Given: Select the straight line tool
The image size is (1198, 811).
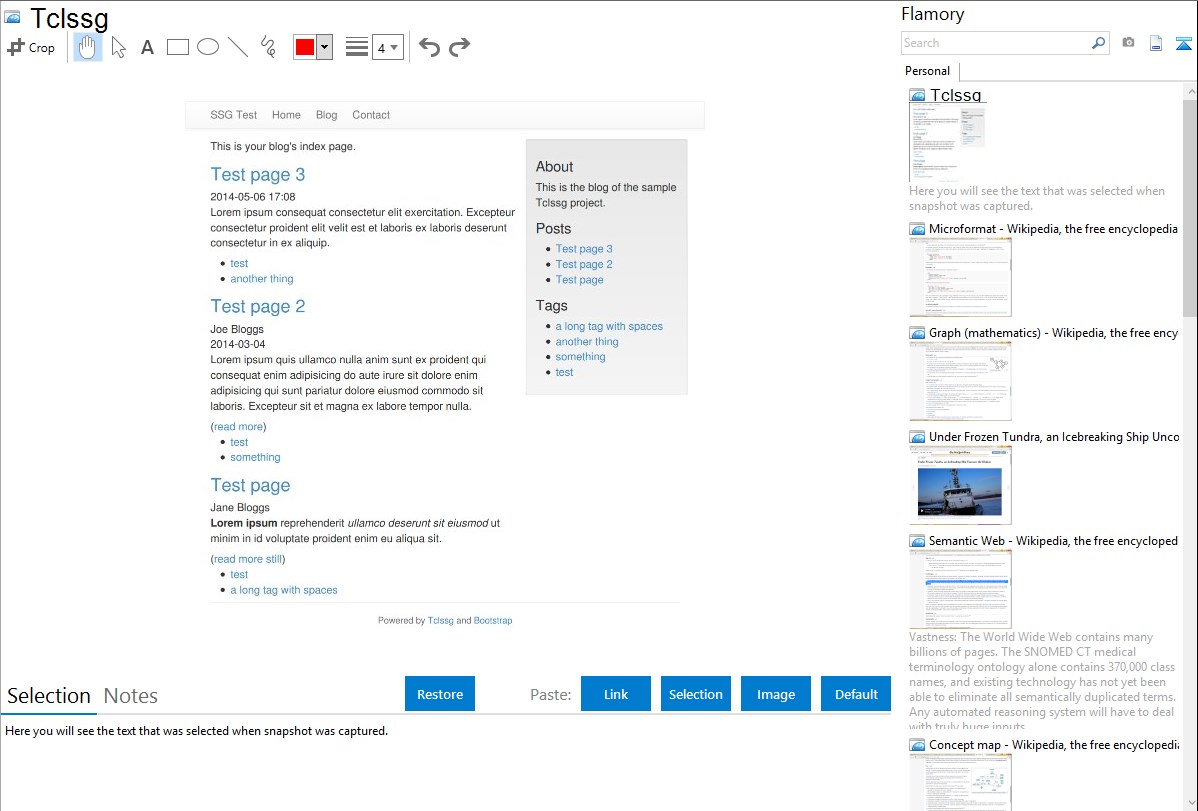Looking at the screenshot, I should point(238,47).
